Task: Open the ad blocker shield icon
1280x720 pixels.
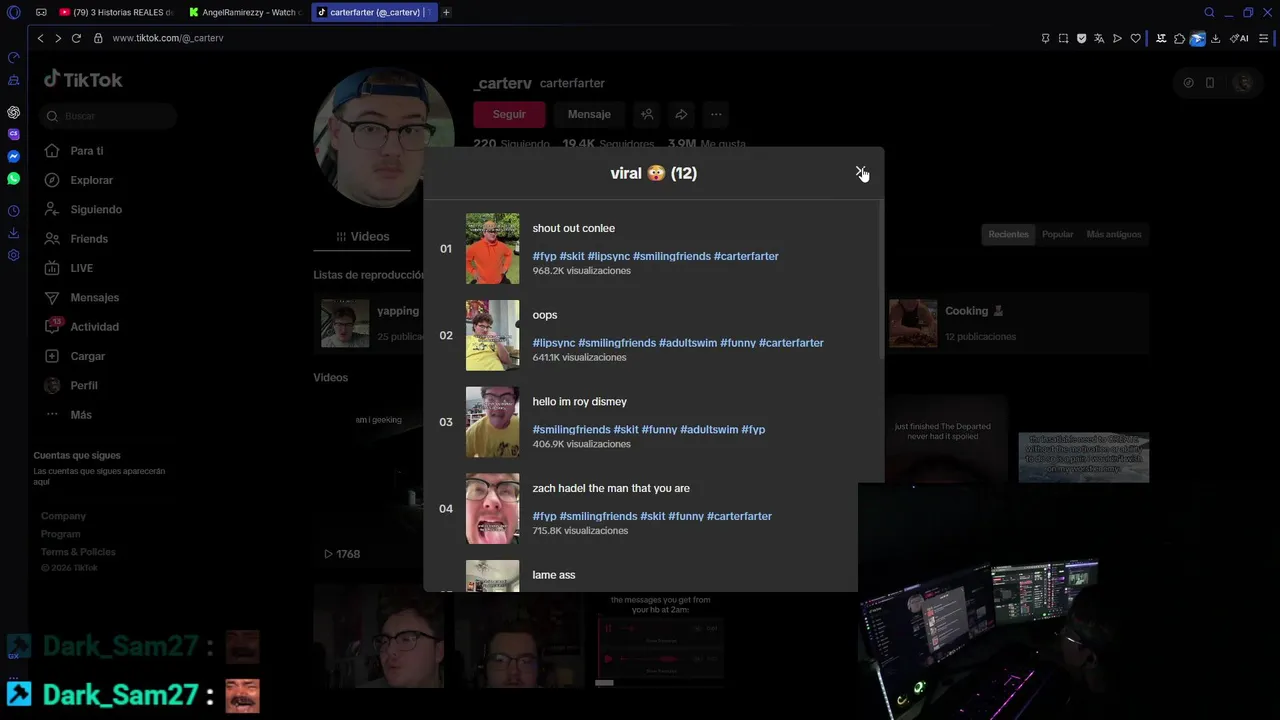Action: 1081,38
